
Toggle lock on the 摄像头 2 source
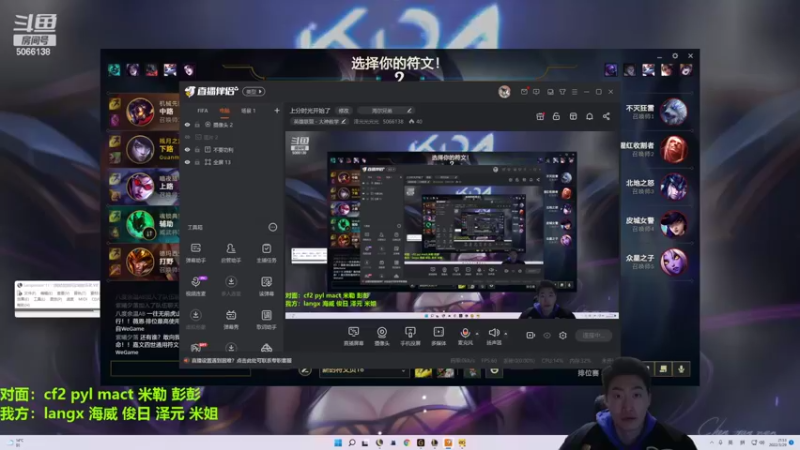197,124
